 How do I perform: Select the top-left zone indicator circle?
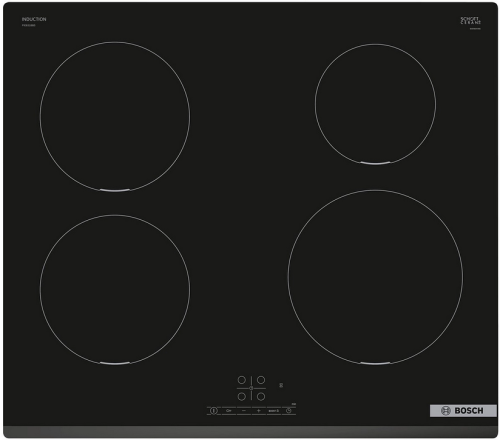click(242, 380)
